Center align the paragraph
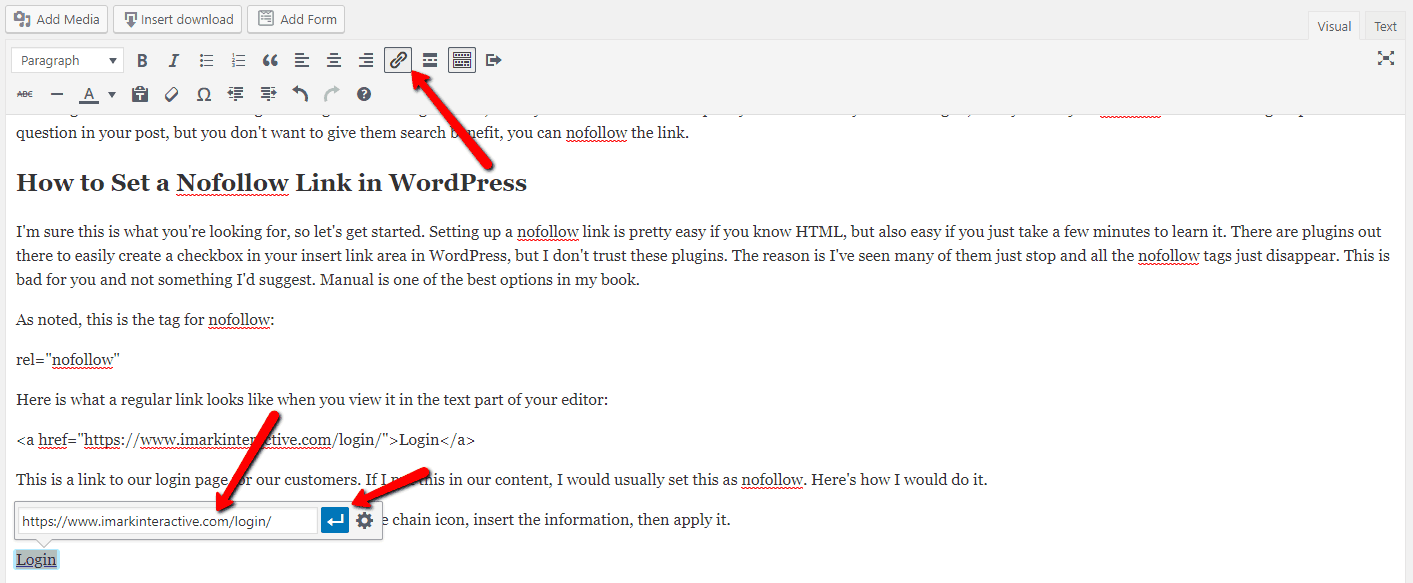This screenshot has width=1413, height=583. pyautogui.click(x=334, y=60)
